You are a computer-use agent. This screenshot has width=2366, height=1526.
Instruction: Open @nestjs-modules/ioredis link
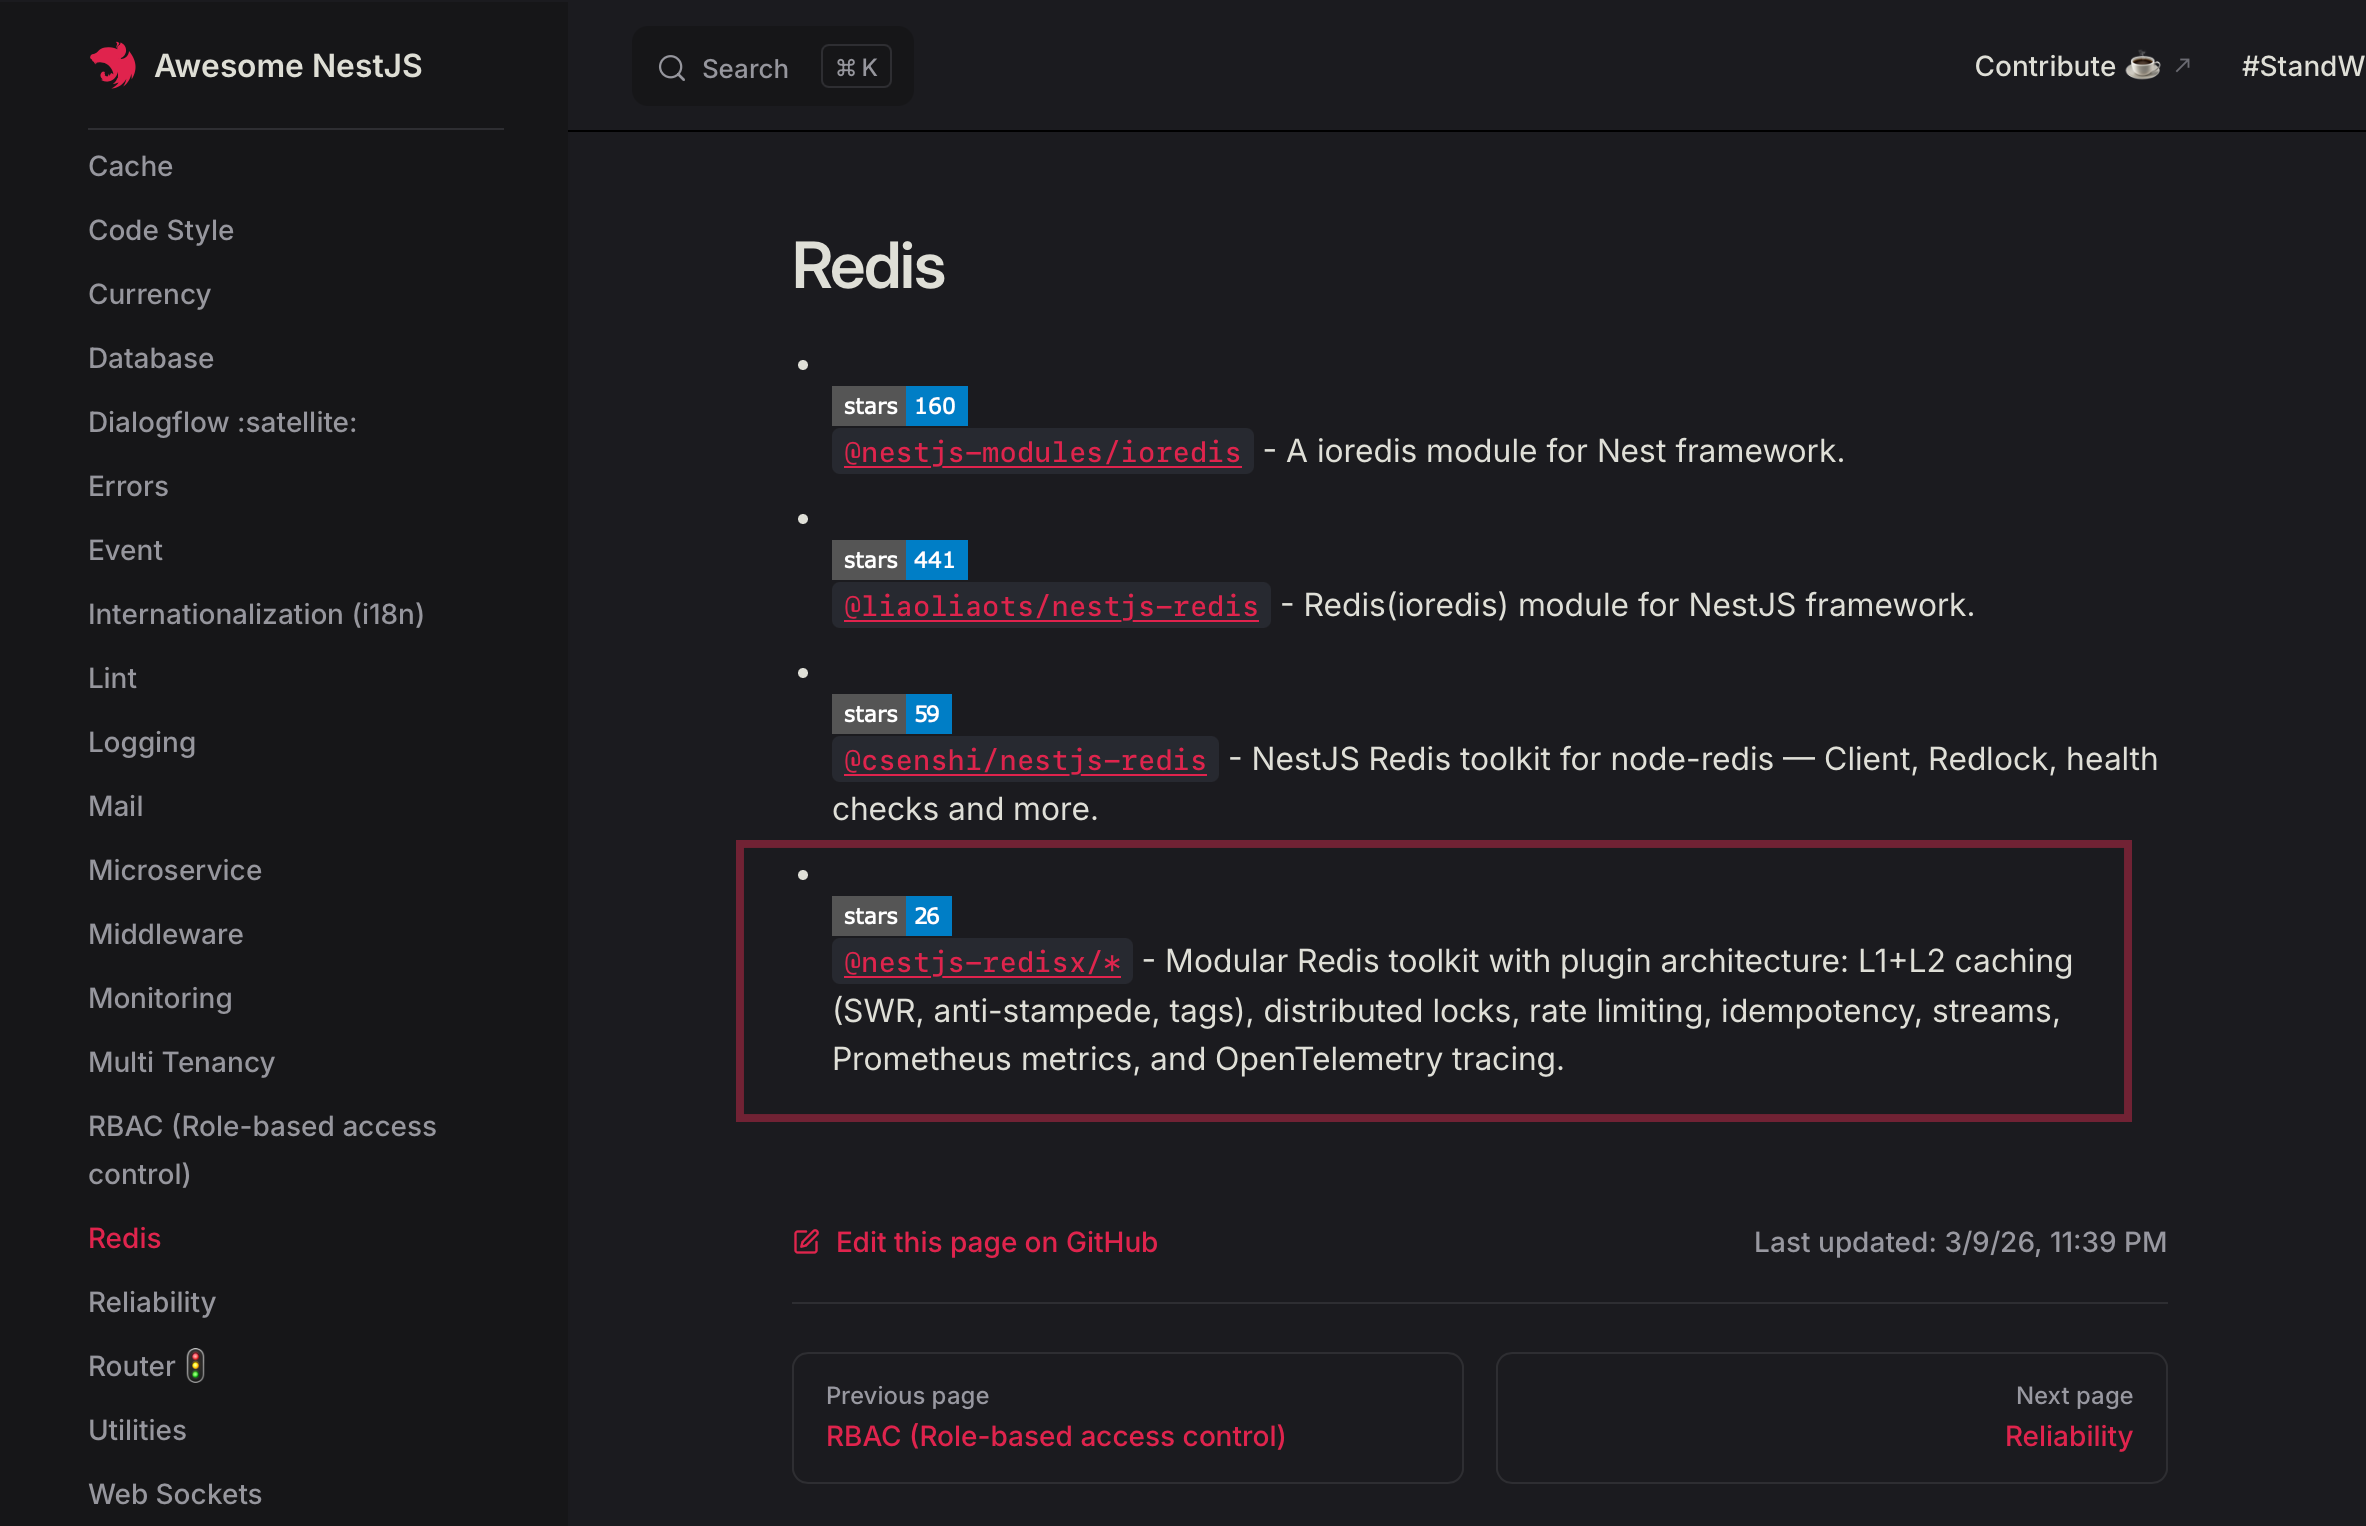coord(1042,452)
